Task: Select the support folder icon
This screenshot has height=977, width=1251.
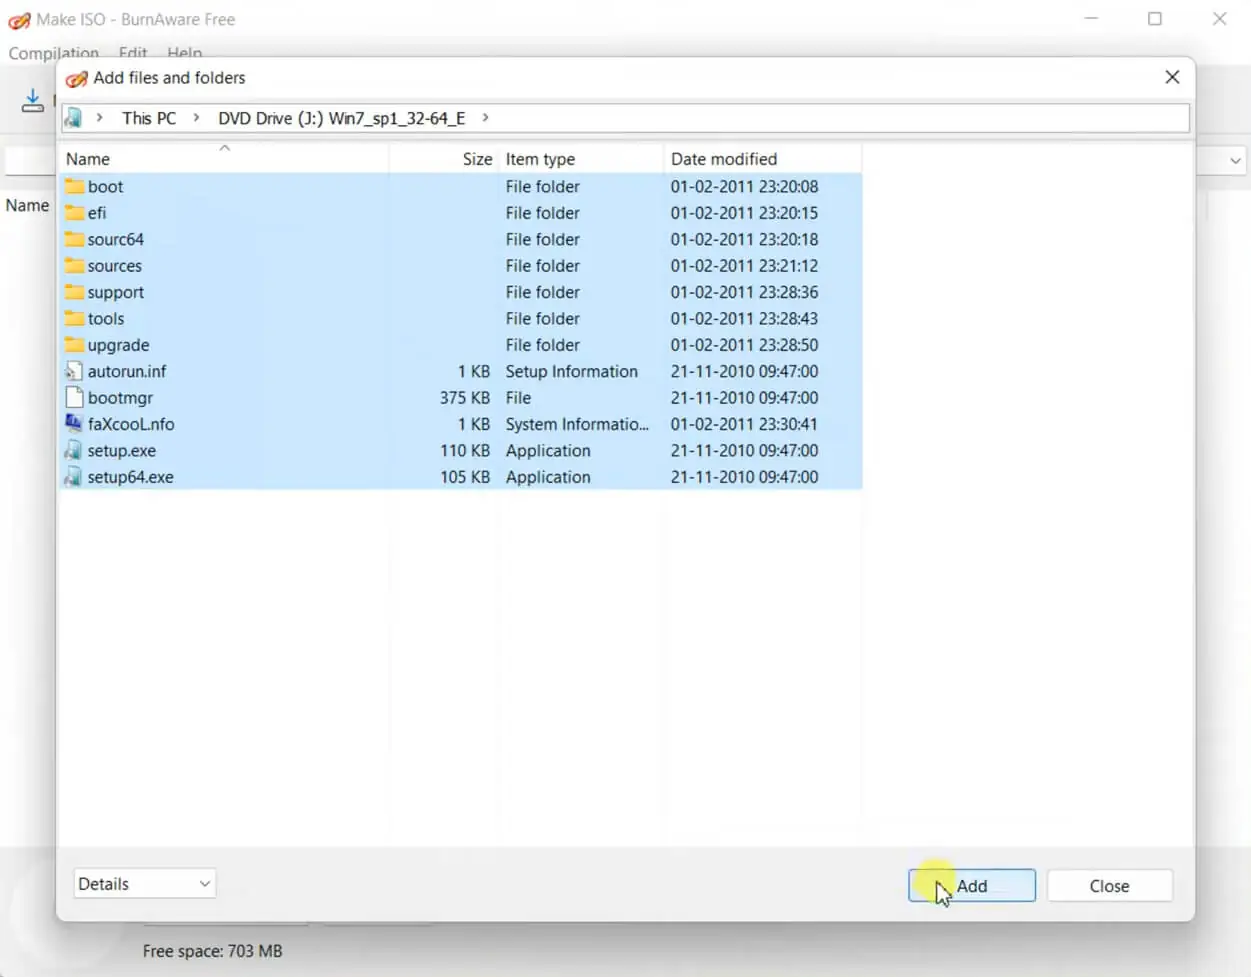Action: pos(74,292)
